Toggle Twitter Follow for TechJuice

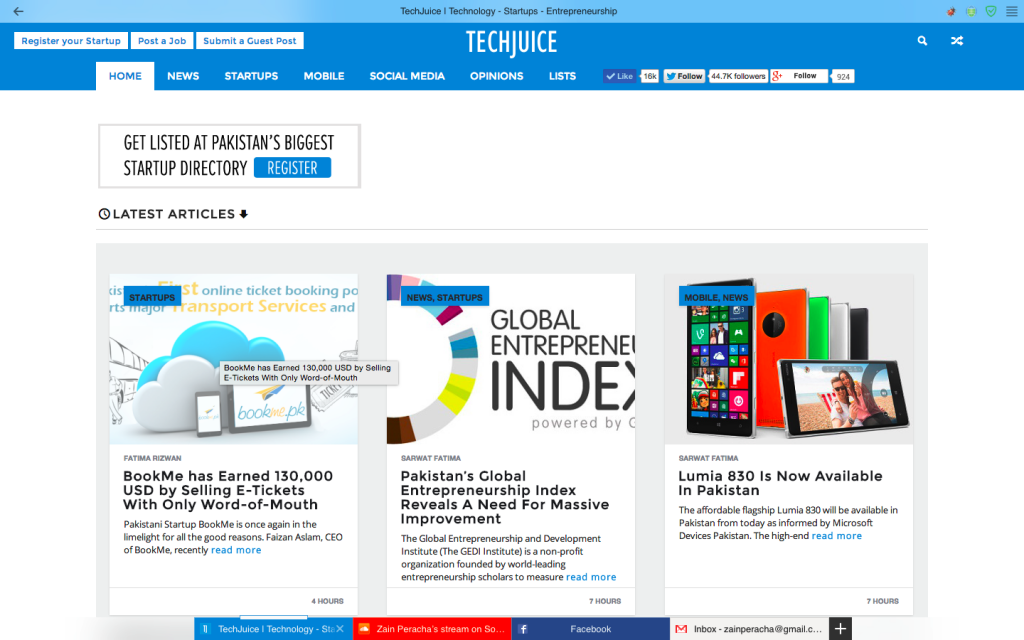point(684,75)
